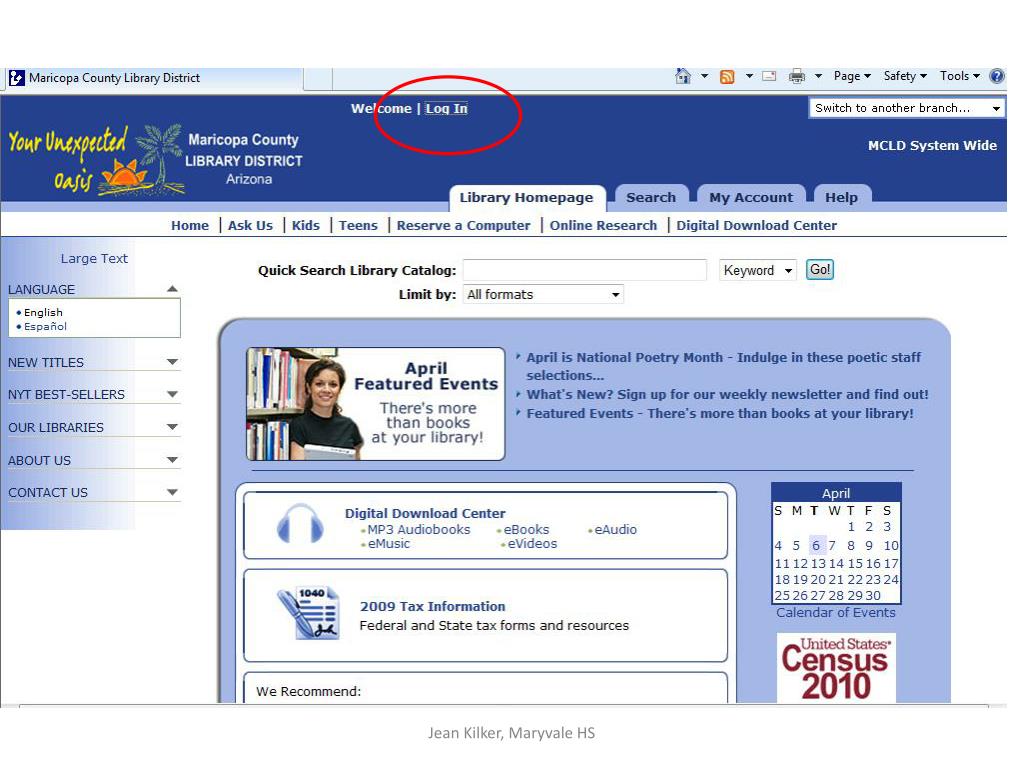1024x768 pixels.
Task: Click the Home navigation link
Action: pos(190,225)
